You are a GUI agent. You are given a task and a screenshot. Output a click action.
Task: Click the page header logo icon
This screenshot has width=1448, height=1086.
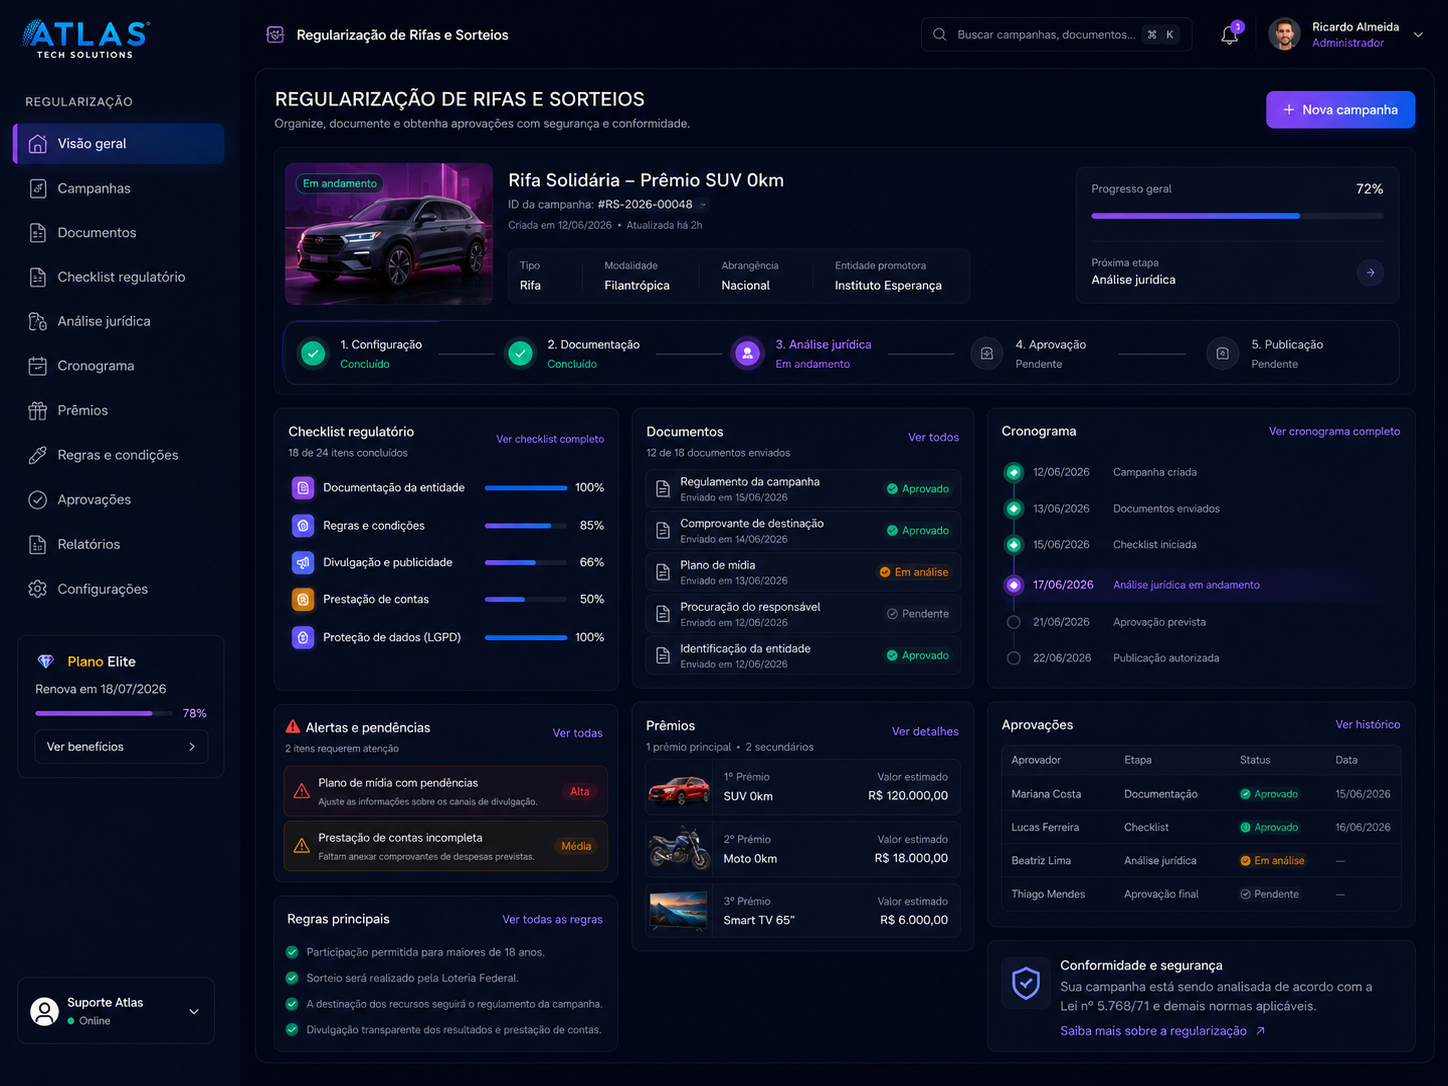pos(275,35)
